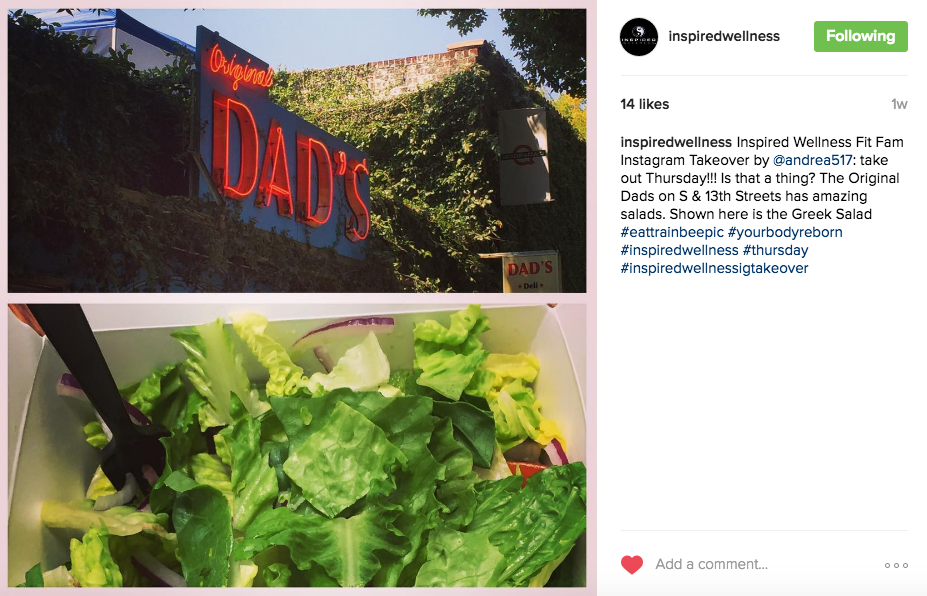Open the #inspiredwellnessigtakeover hashtag
927x596 pixels.
(x=714, y=268)
